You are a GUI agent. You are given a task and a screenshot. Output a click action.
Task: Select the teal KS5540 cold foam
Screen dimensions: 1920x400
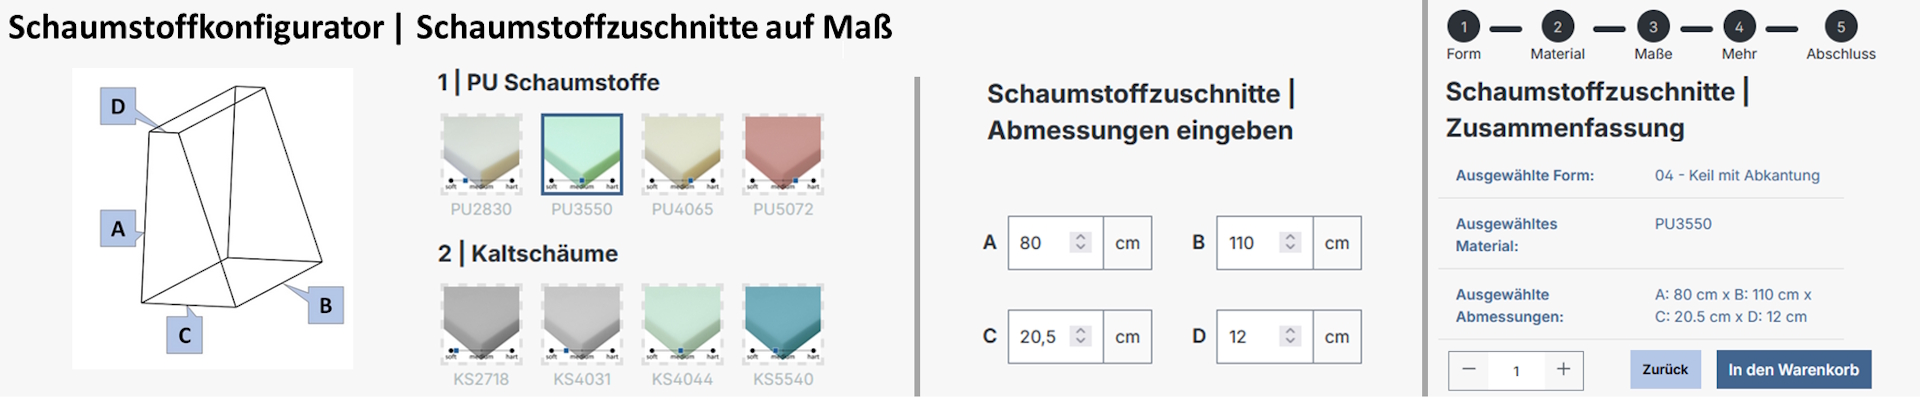coord(783,323)
